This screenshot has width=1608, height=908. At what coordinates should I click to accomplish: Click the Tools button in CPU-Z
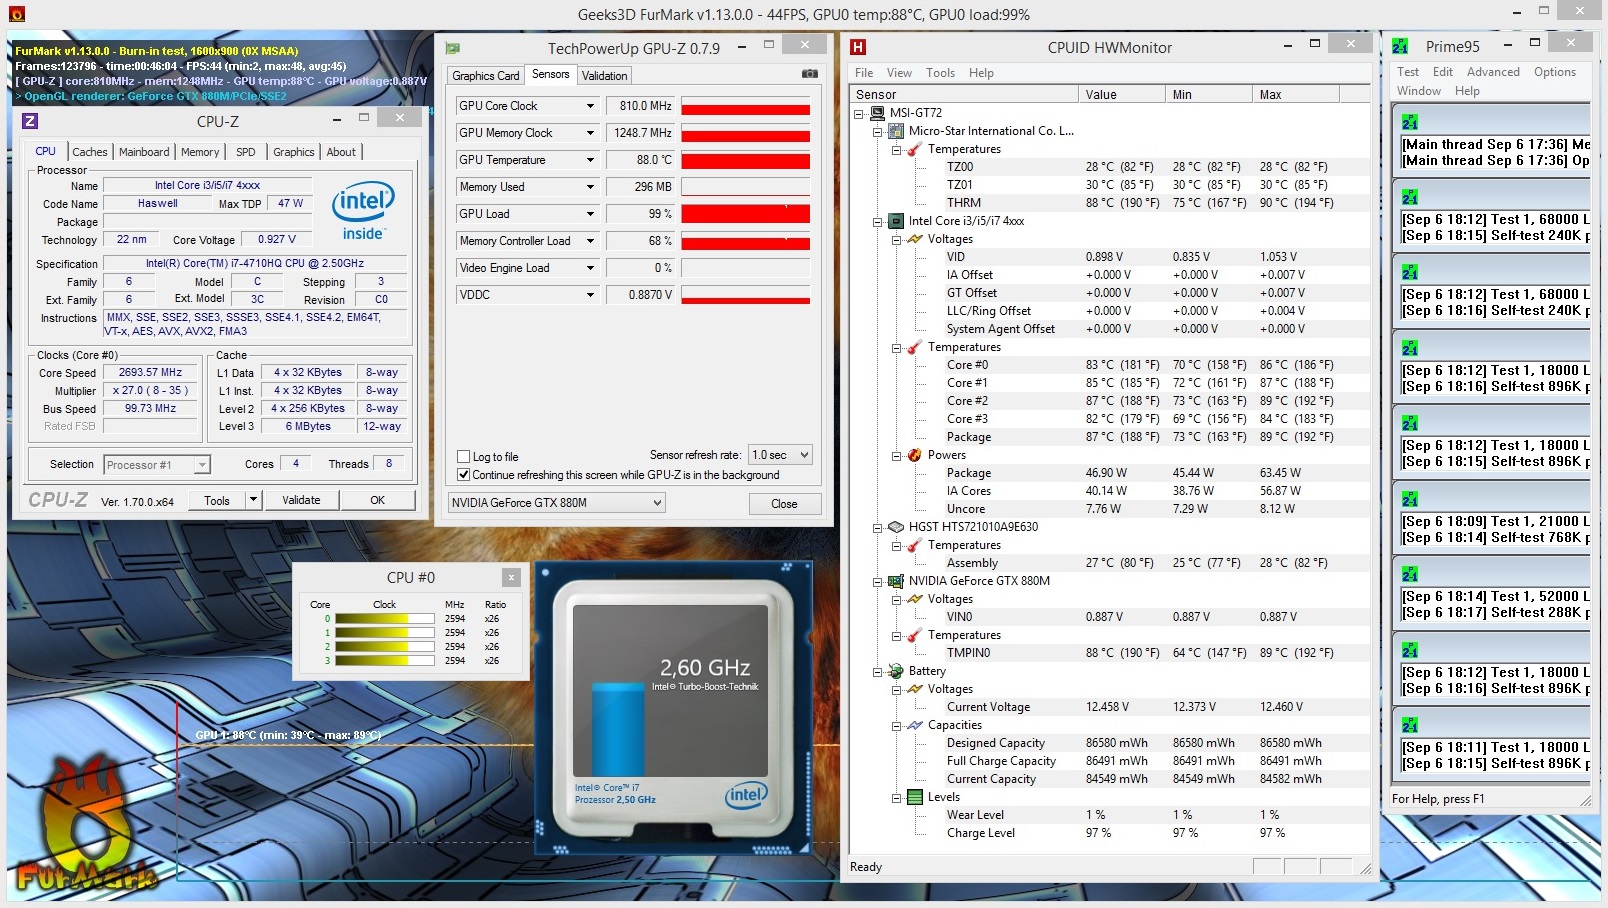[217, 500]
